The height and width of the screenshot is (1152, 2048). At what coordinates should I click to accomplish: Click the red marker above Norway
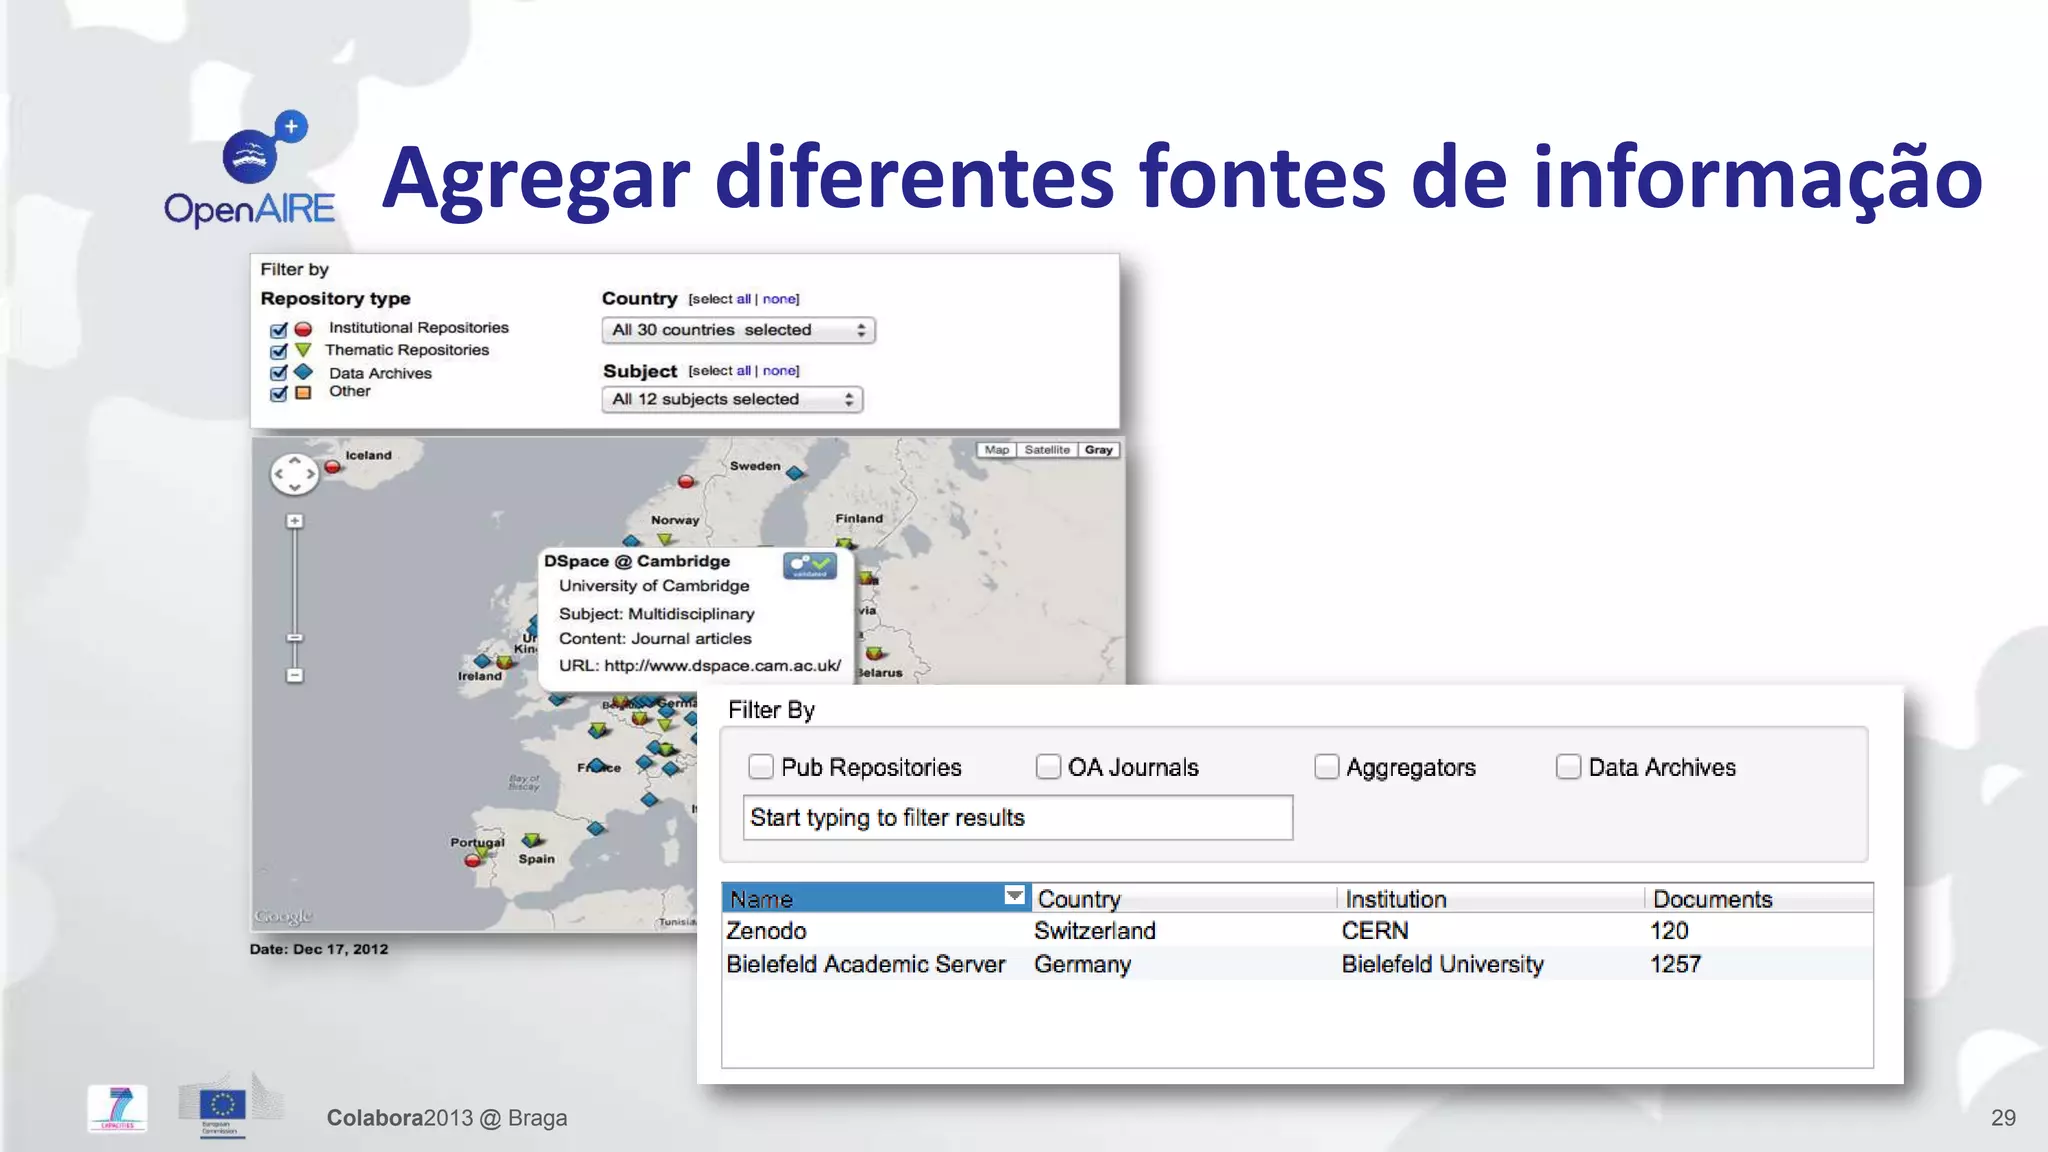click(686, 482)
